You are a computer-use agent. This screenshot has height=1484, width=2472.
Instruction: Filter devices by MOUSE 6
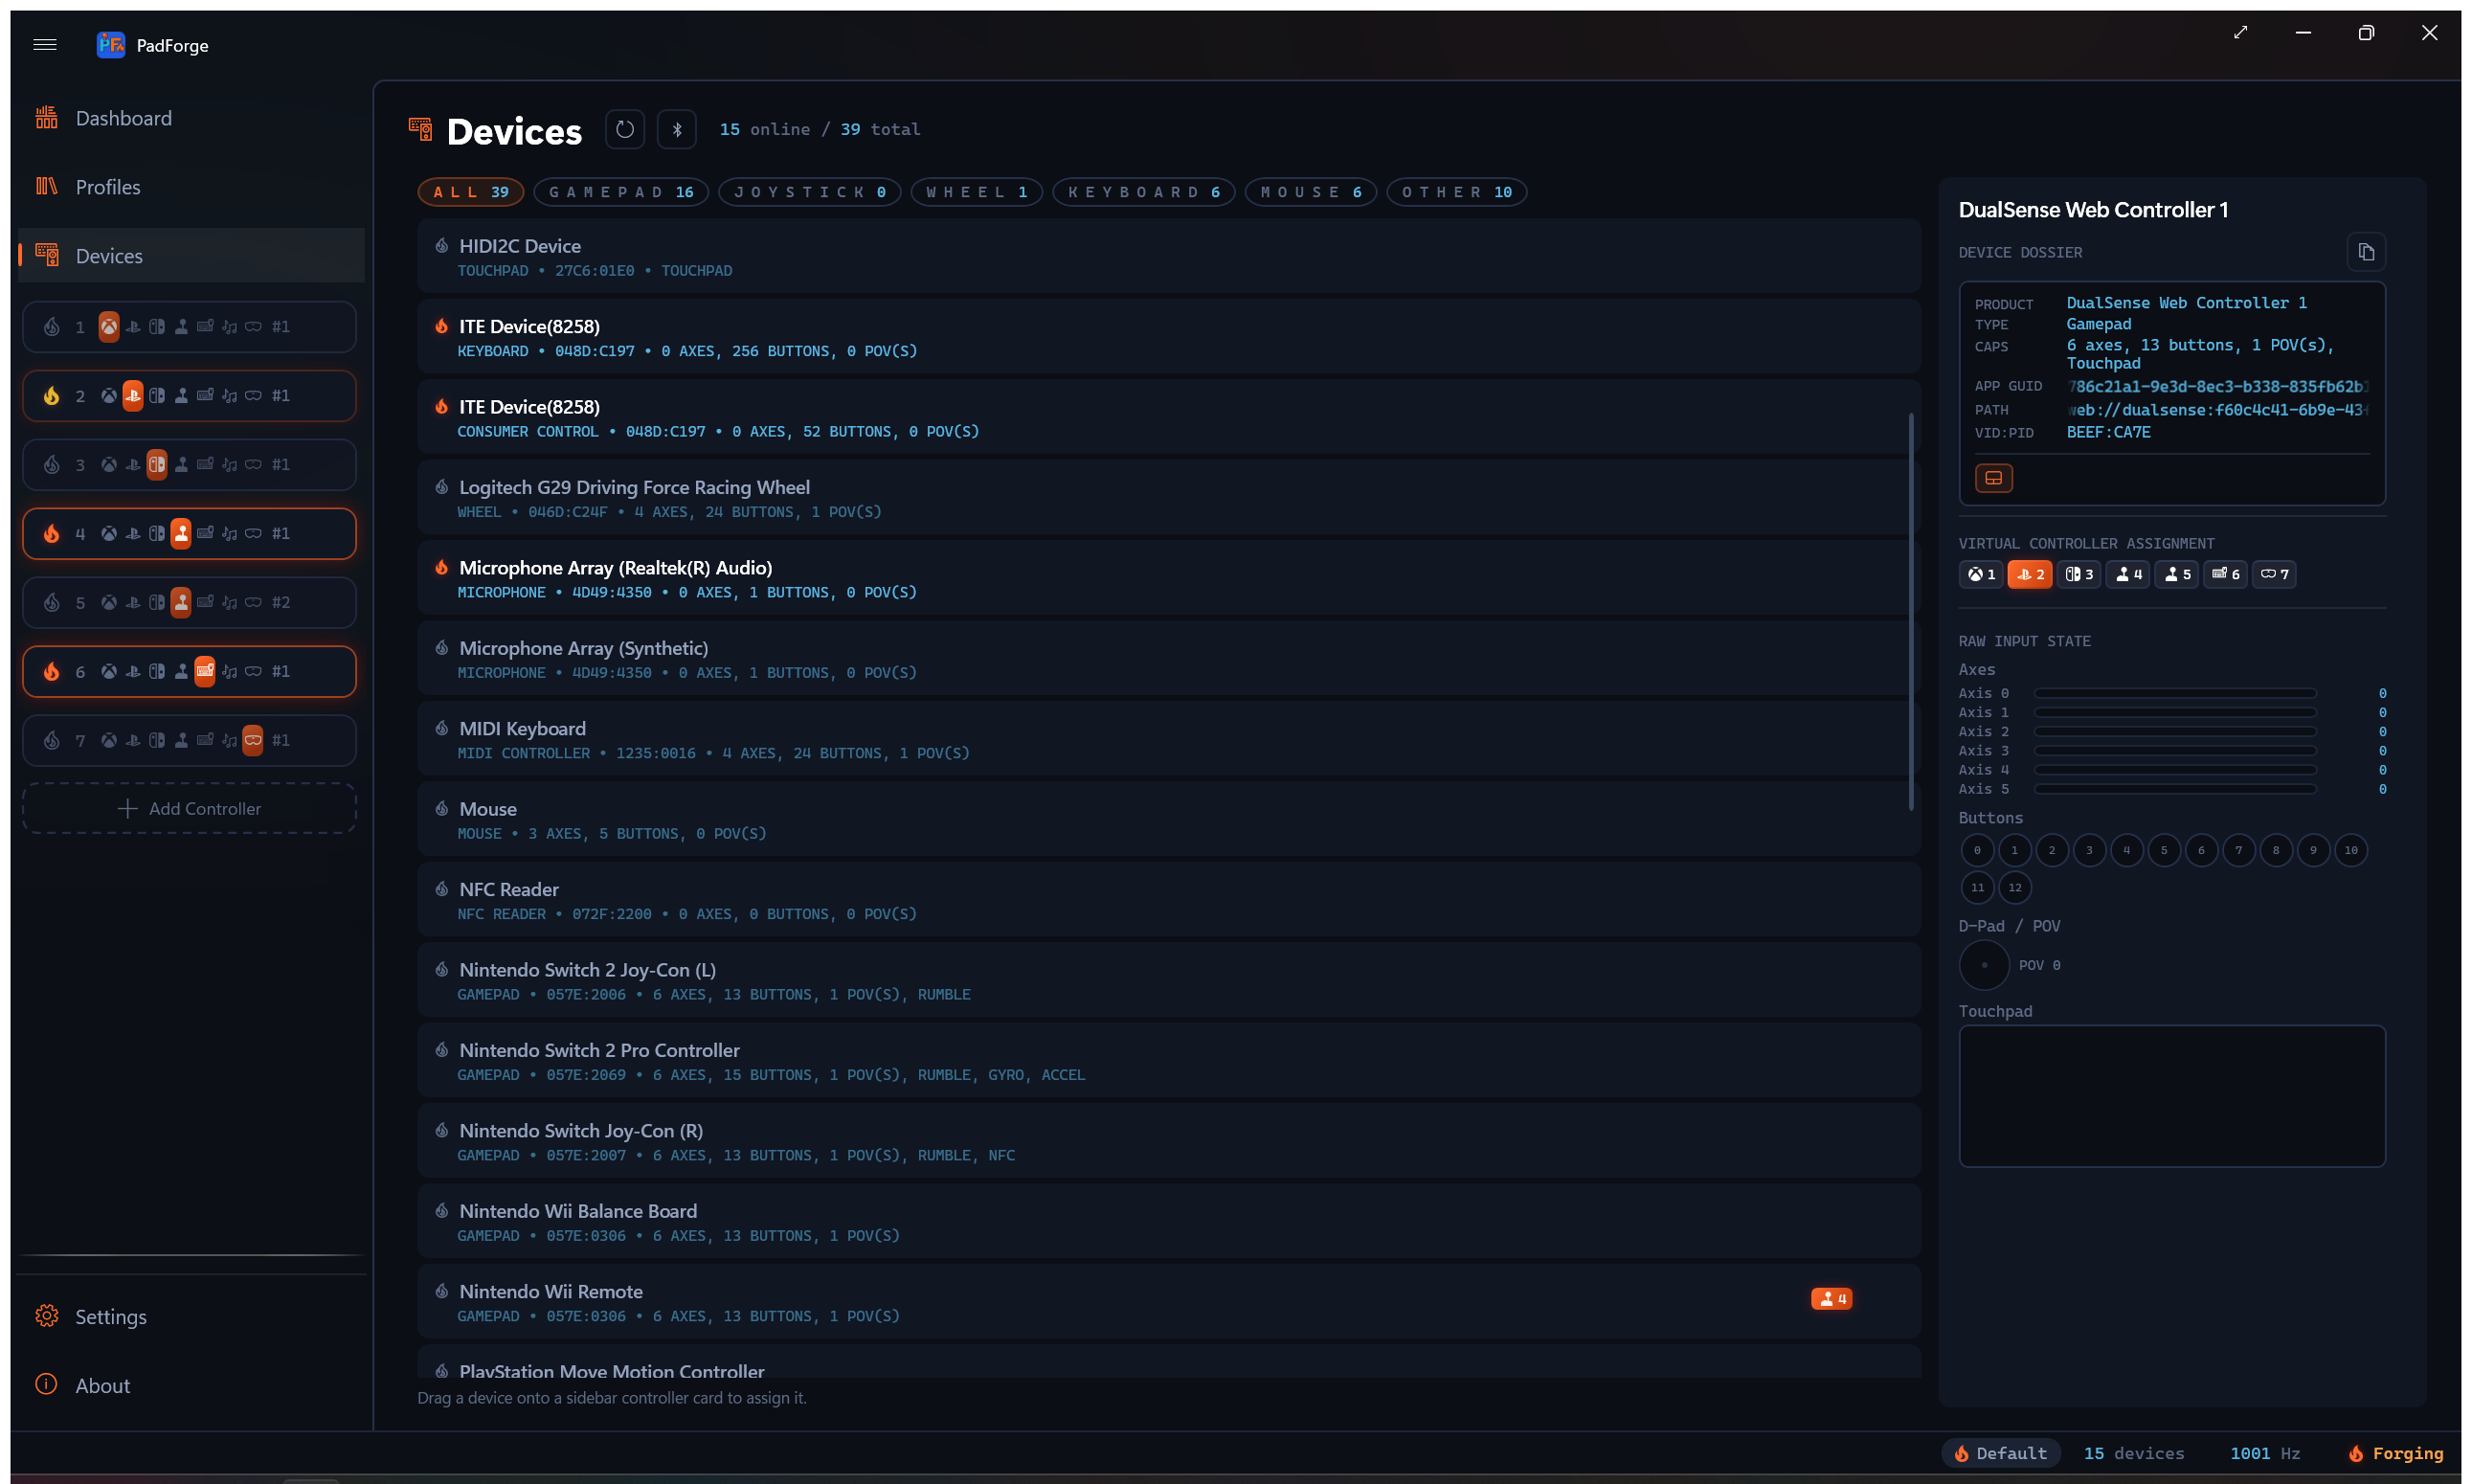(x=1311, y=191)
